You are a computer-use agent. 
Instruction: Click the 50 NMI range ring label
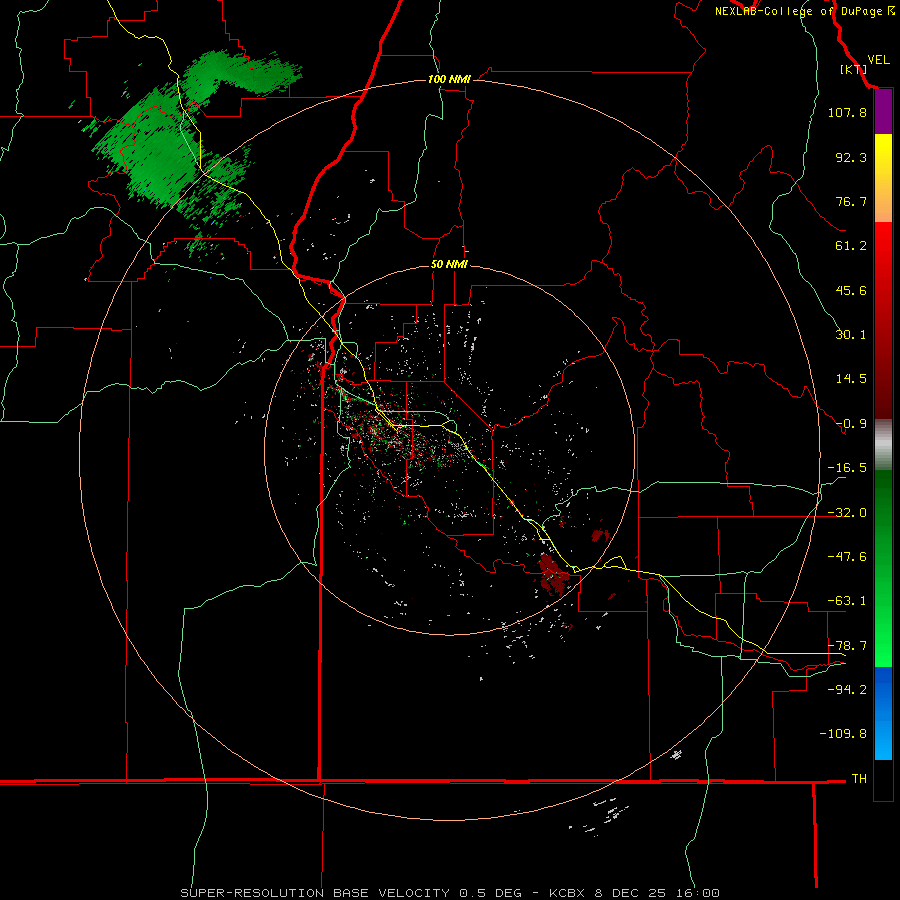(x=449, y=265)
